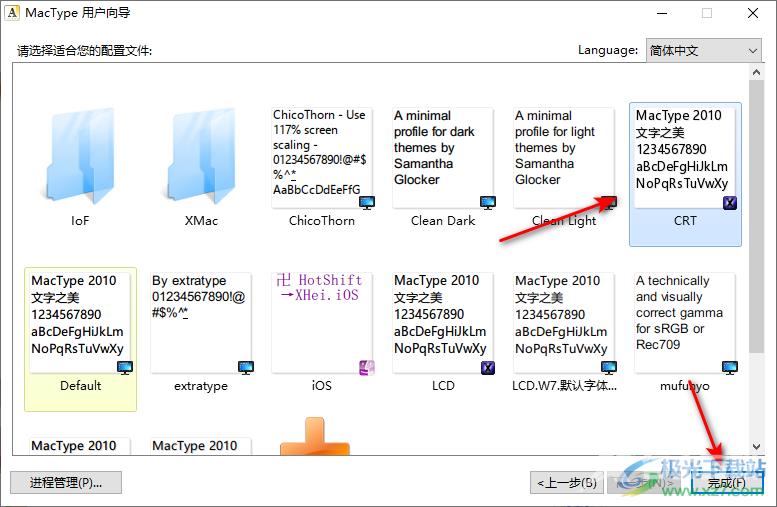The width and height of the screenshot is (777, 507).
Task: Click the MacType app icon in title bar
Action: point(12,12)
